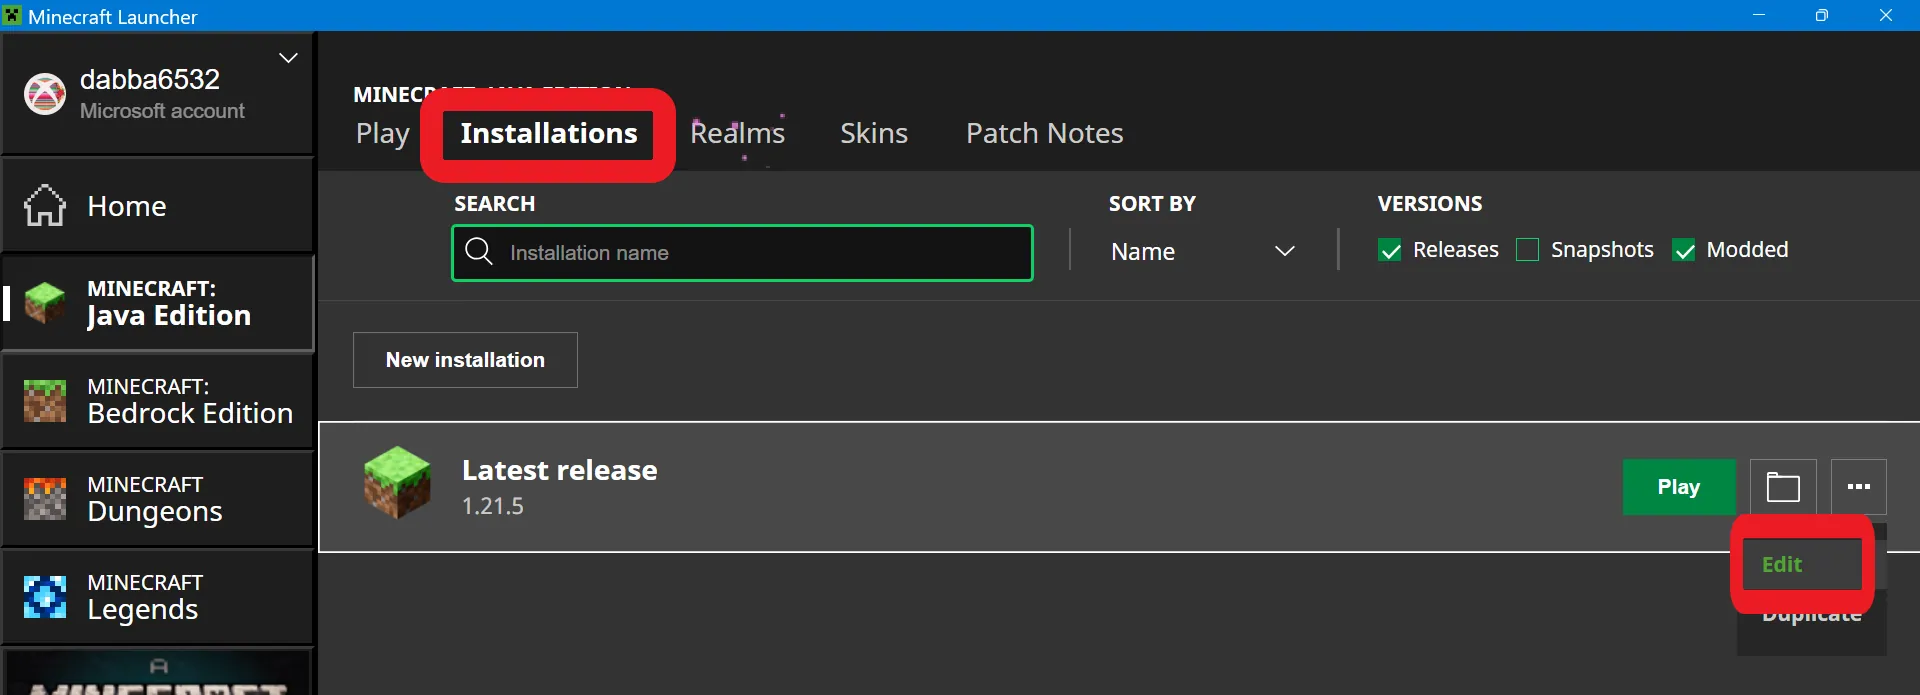The image size is (1920, 695).
Task: Click the Home house icon
Action: (x=45, y=205)
